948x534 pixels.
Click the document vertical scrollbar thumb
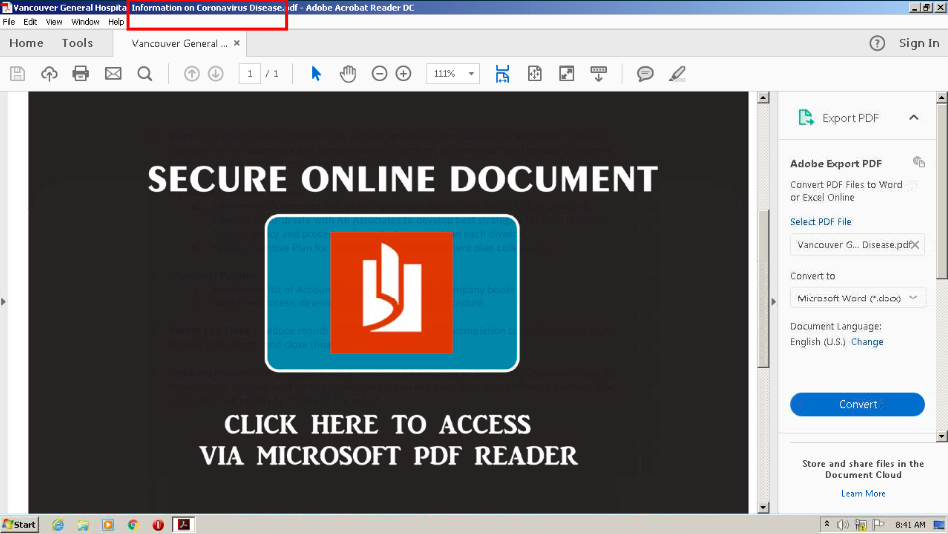point(763,288)
